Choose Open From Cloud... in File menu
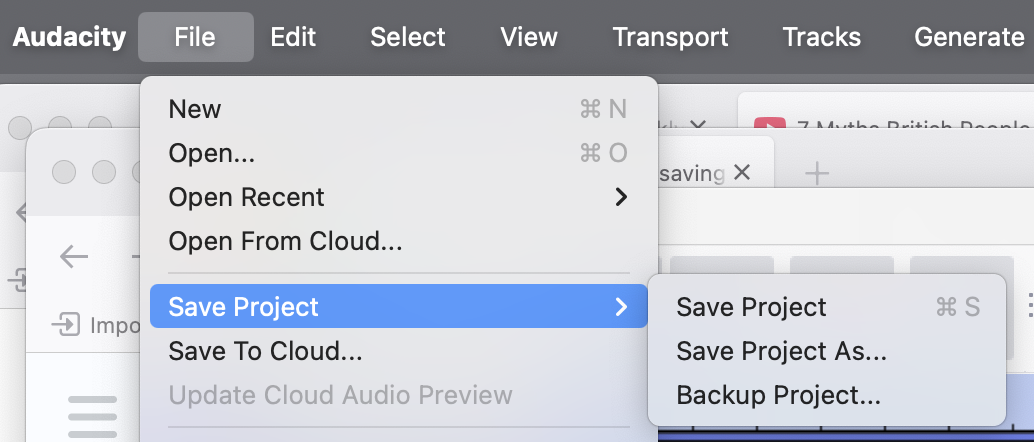This screenshot has height=442, width=1034. [x=285, y=241]
